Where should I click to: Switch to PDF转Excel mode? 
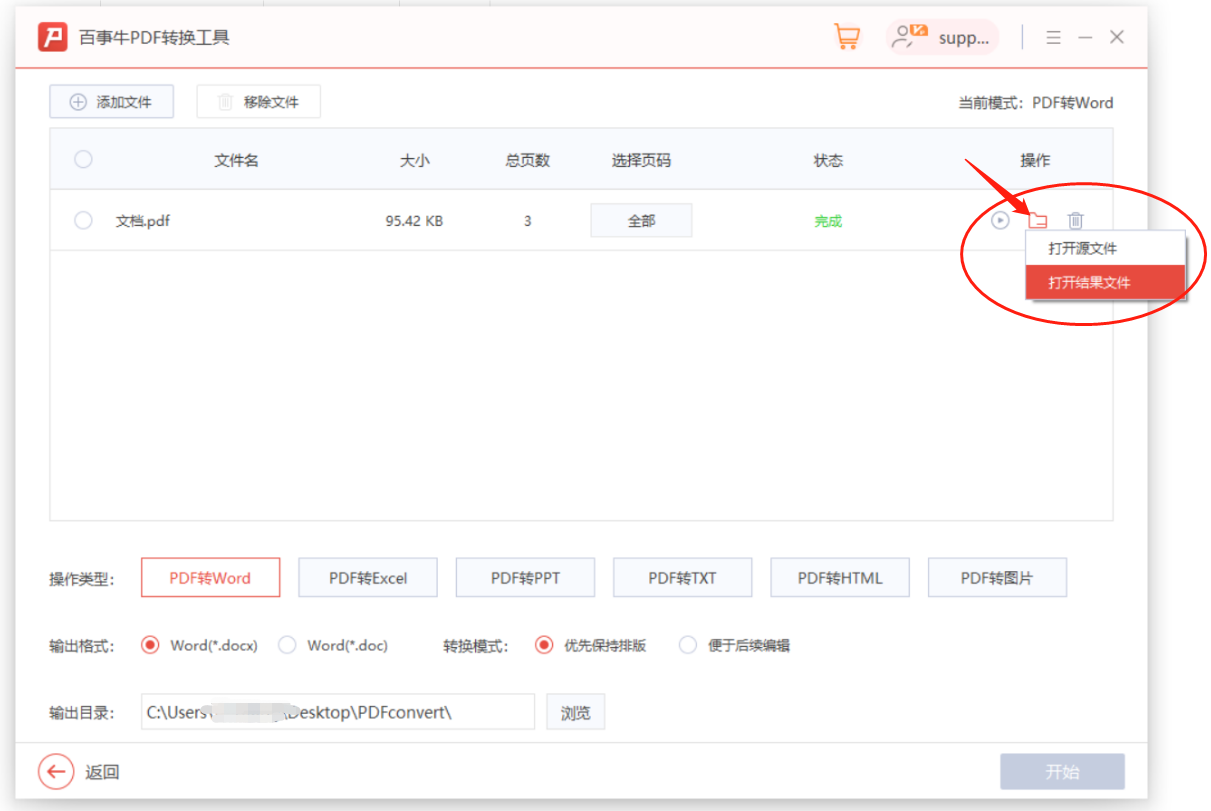coord(367,577)
